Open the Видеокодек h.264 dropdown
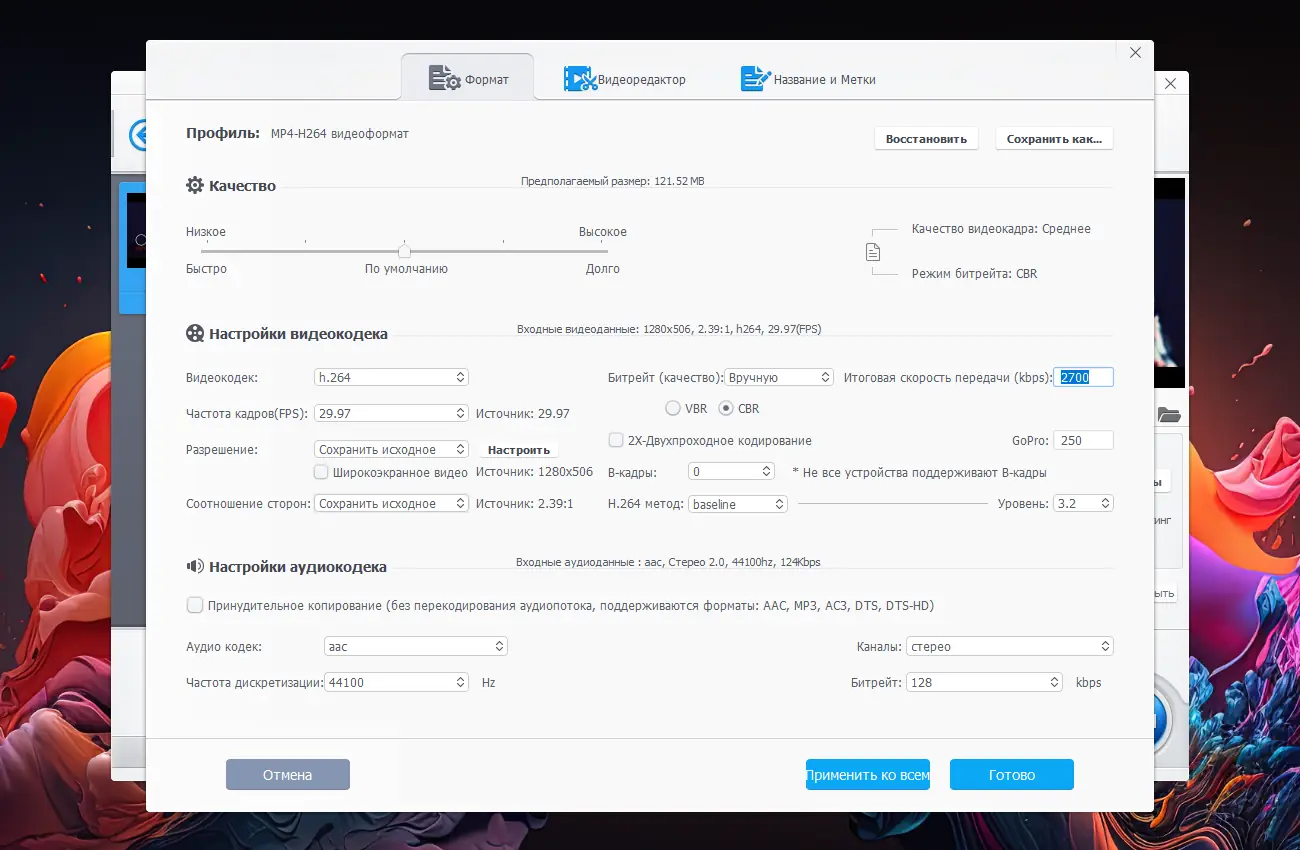Viewport: 1300px width, 850px height. click(x=391, y=377)
